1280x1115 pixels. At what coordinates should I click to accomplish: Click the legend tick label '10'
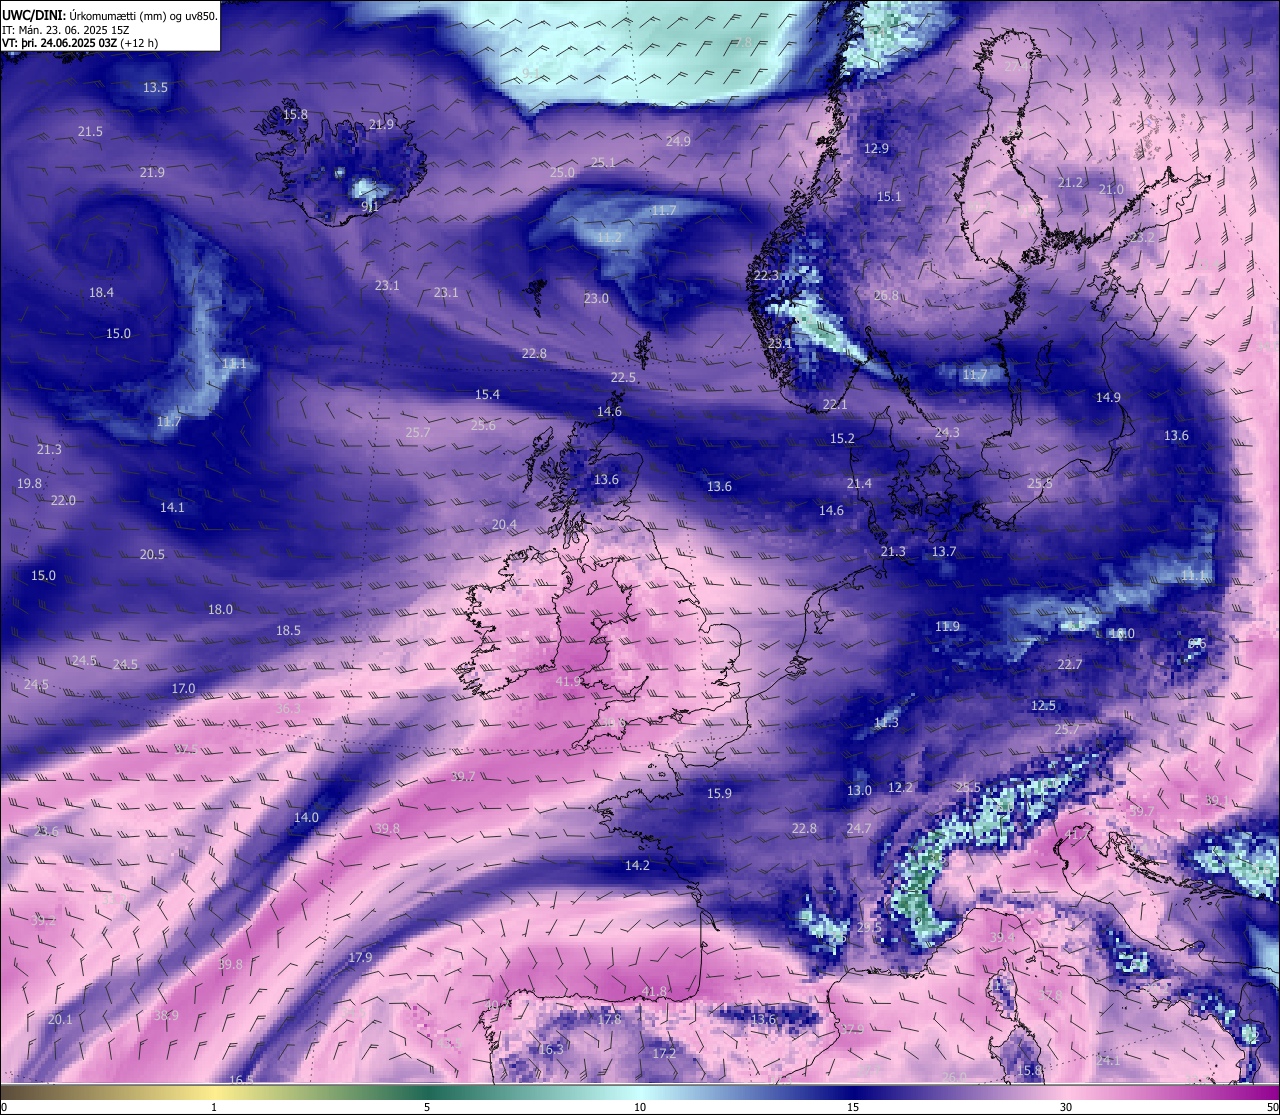(x=640, y=1107)
